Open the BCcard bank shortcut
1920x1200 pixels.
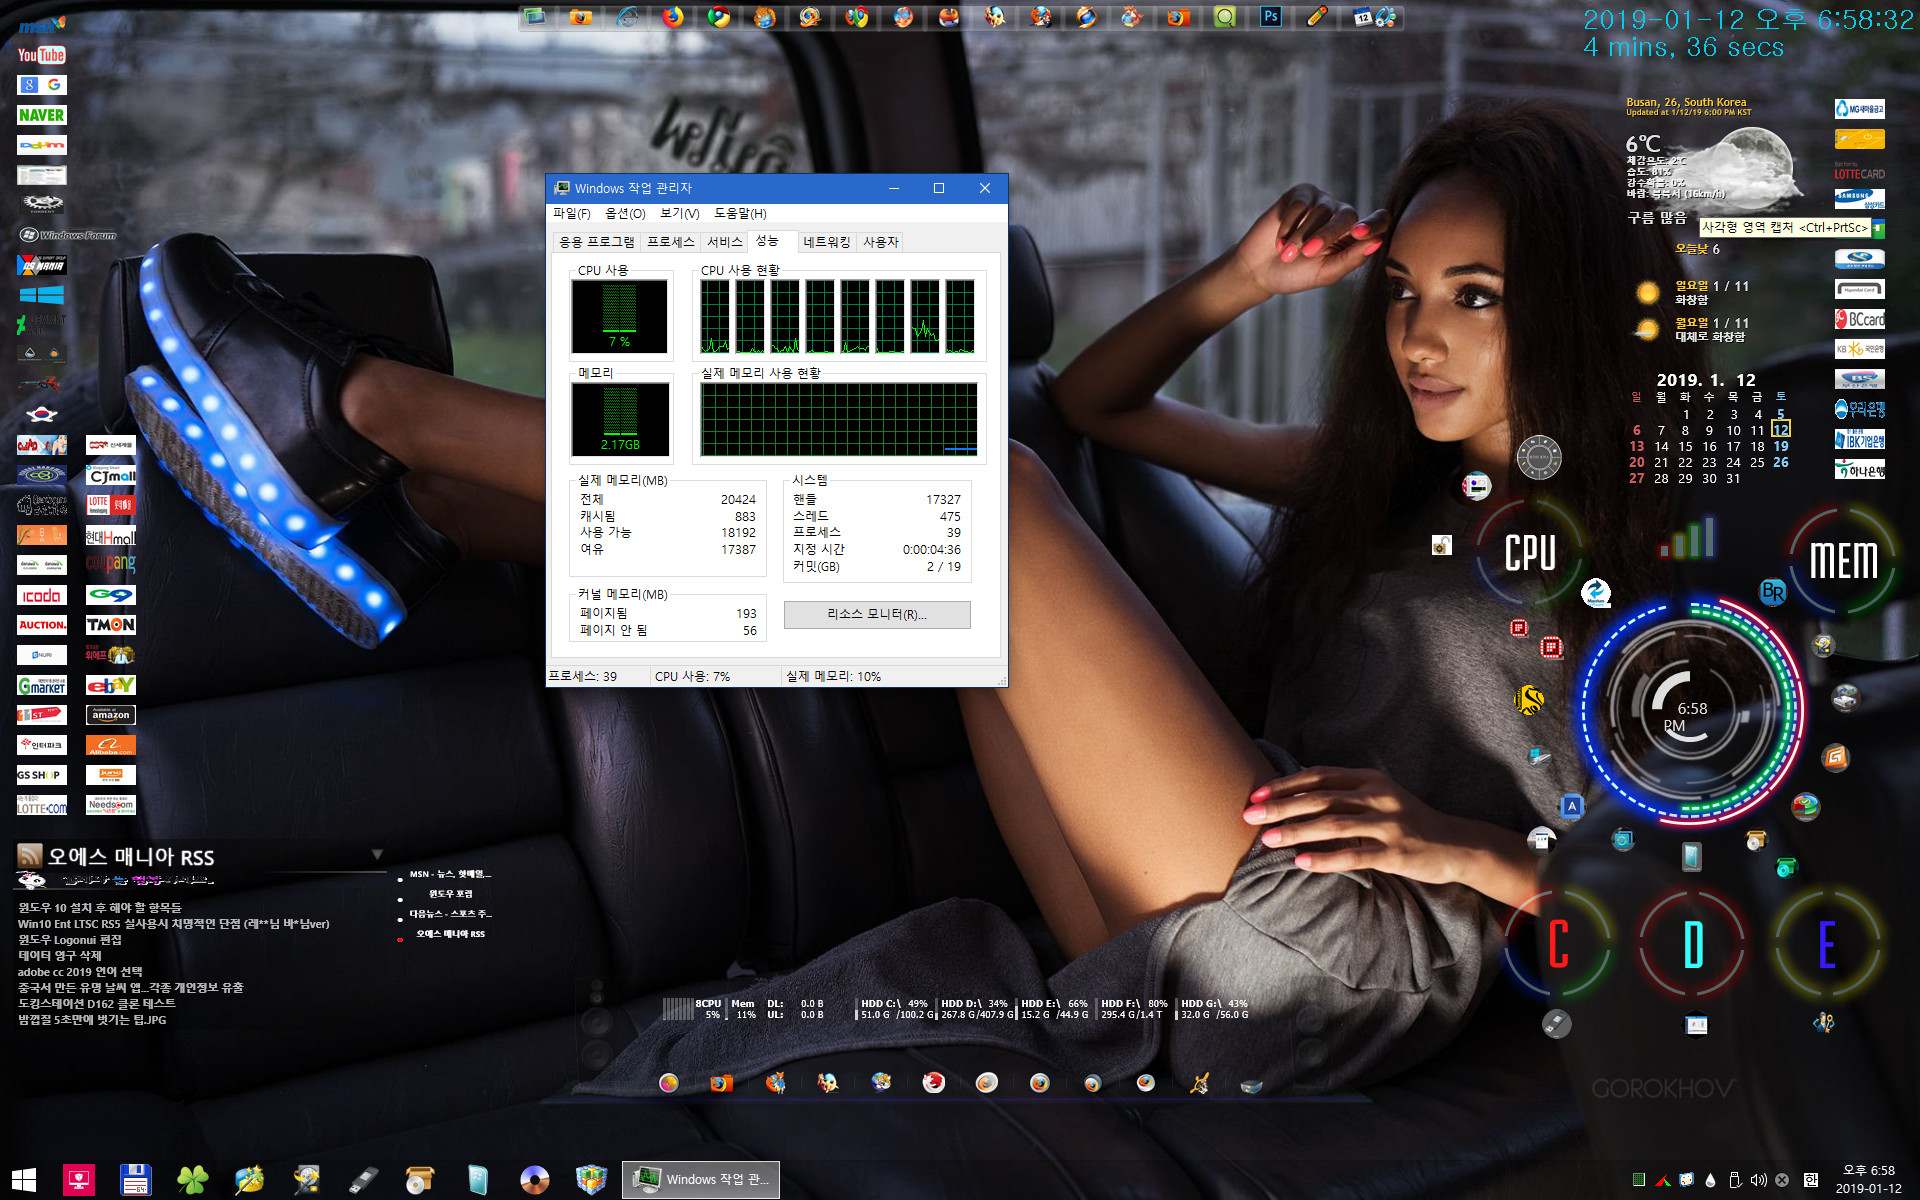click(1859, 320)
